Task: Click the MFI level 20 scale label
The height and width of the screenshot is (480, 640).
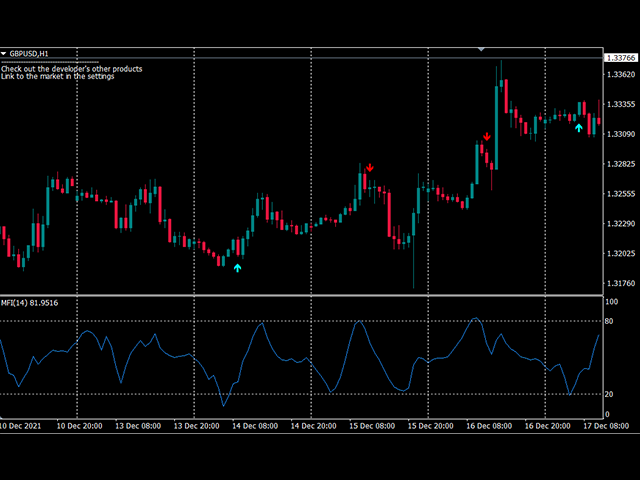Action: coord(611,394)
